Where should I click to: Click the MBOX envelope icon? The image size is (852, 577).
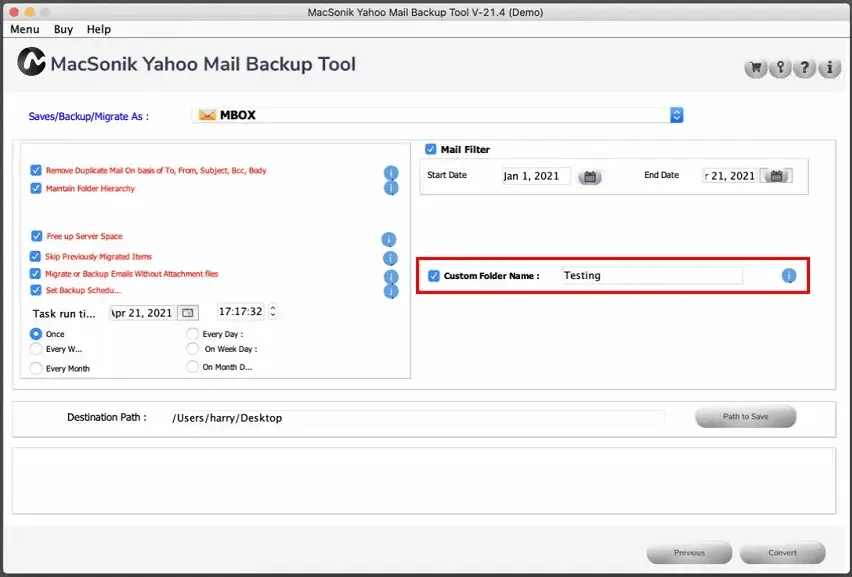click(207, 115)
